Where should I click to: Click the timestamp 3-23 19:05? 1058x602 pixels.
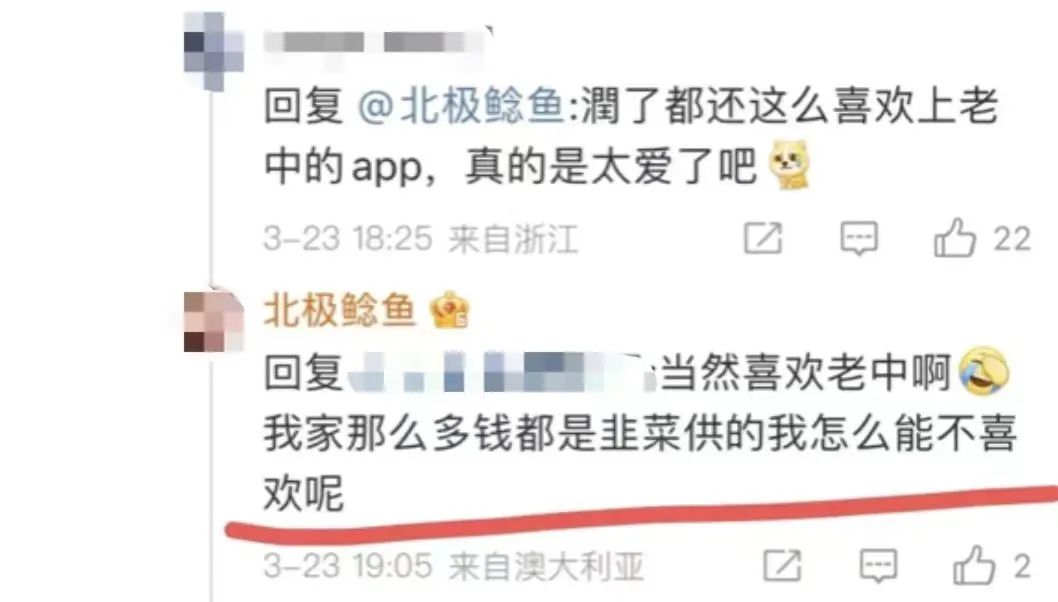pyautogui.click(x=347, y=566)
